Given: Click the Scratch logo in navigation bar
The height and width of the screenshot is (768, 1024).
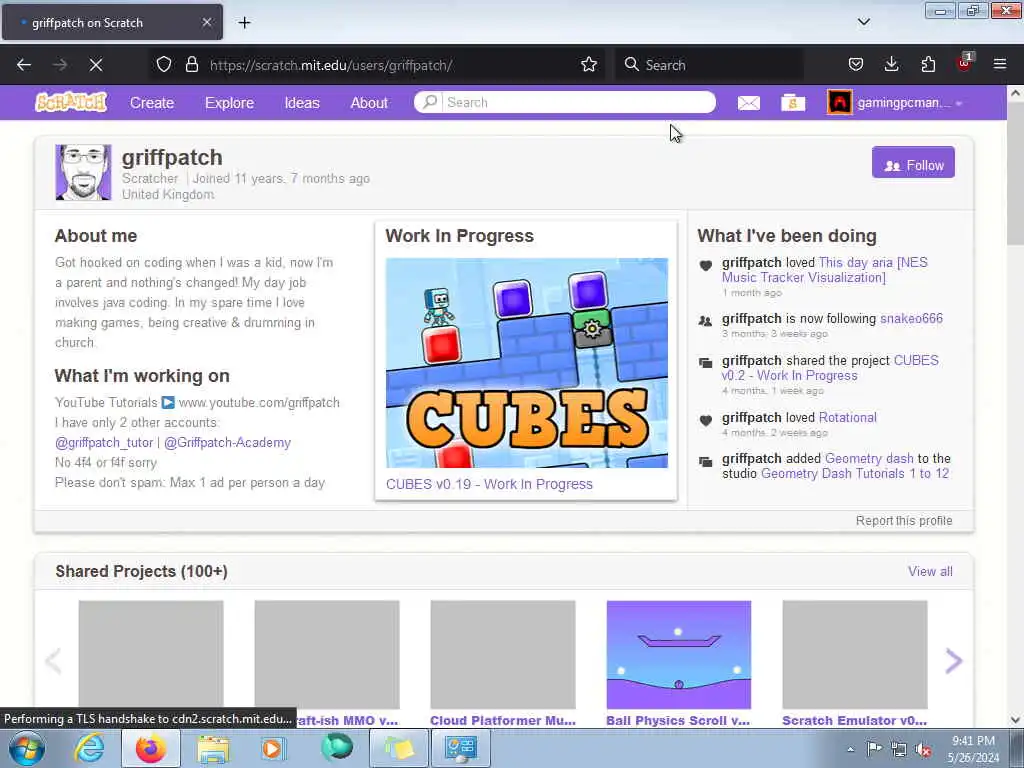Looking at the screenshot, I should click(x=71, y=102).
